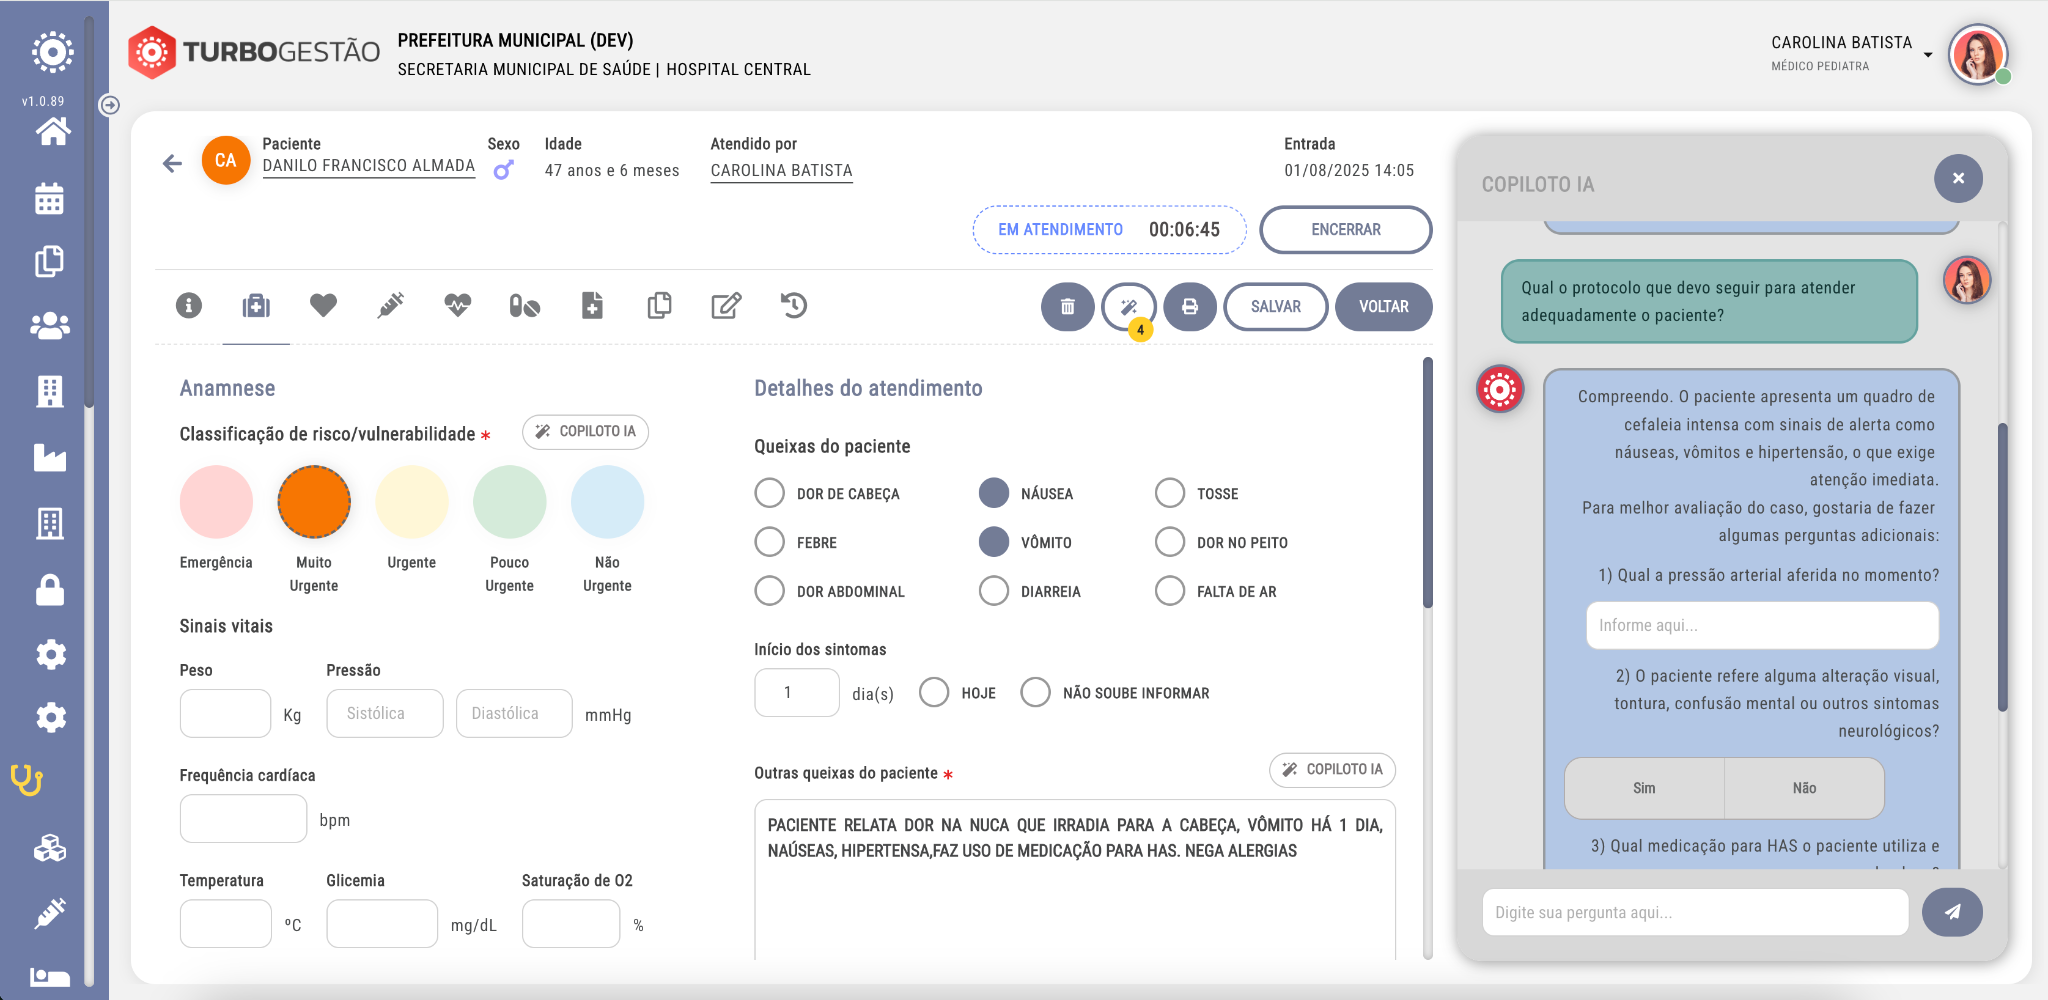This screenshot has height=1000, width=2048.
Task: Uncheck the NÁUSEA complaint option
Action: (993, 493)
